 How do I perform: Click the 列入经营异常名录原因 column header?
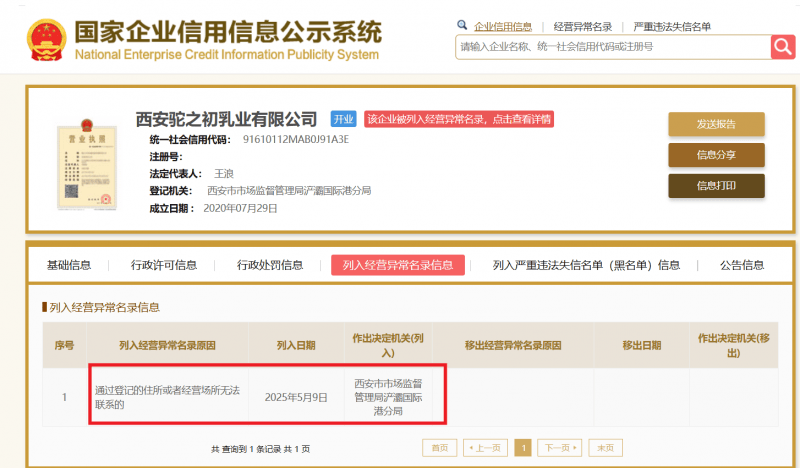click(x=168, y=346)
